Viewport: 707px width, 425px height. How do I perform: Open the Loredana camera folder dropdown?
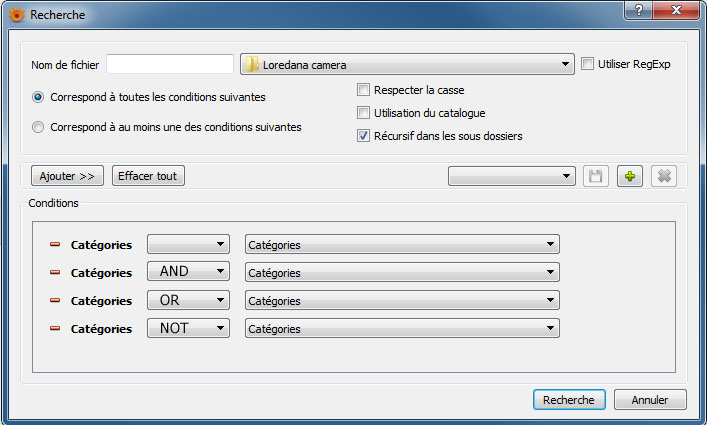(408, 65)
